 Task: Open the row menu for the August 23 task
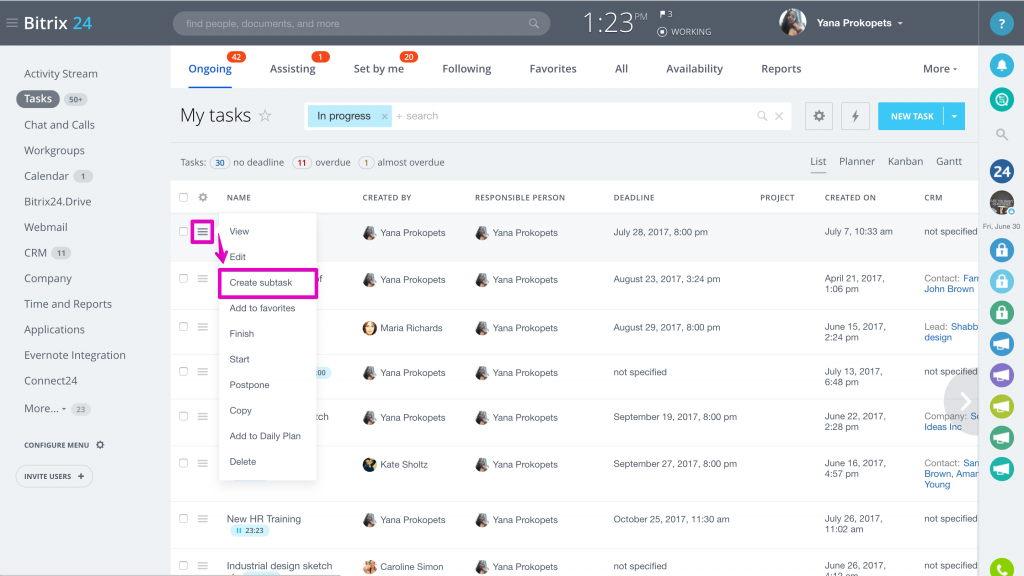(202, 279)
